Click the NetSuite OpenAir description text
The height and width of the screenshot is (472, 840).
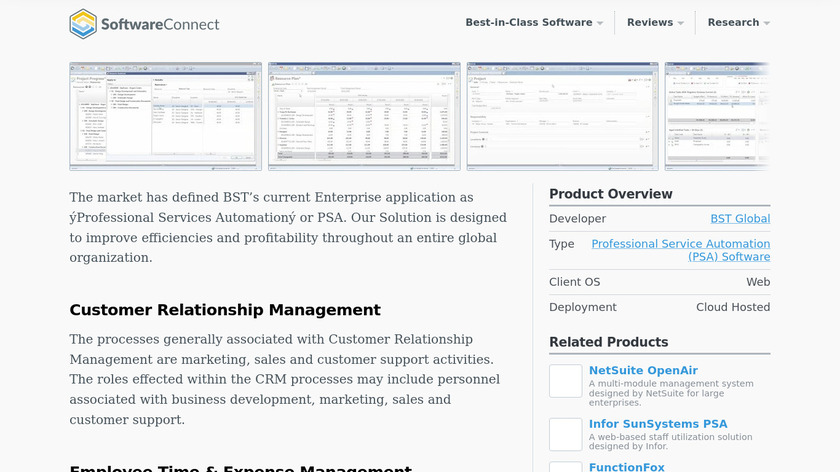(x=670, y=390)
